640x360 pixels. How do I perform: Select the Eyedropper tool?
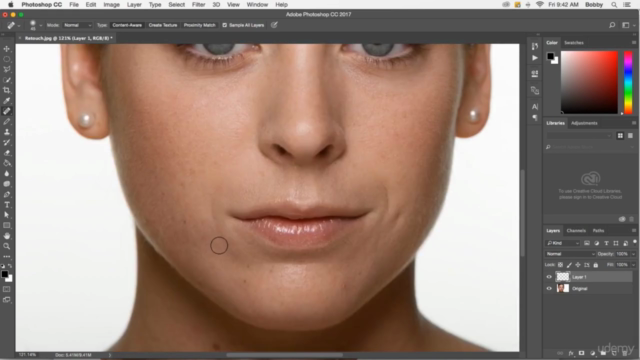point(7,101)
